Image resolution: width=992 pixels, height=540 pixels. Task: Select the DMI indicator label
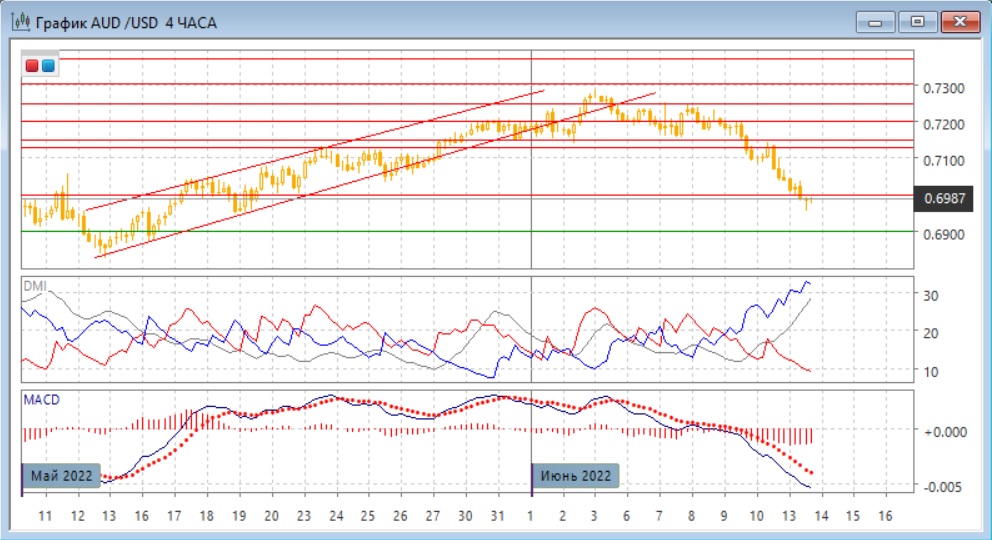[35, 285]
